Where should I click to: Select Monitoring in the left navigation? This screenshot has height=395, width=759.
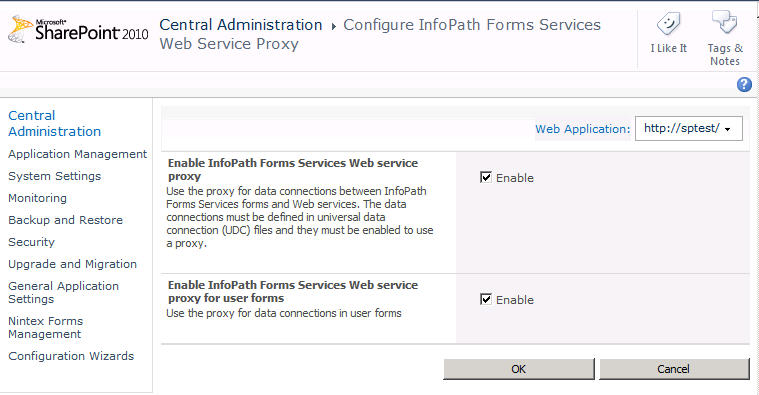(37, 198)
